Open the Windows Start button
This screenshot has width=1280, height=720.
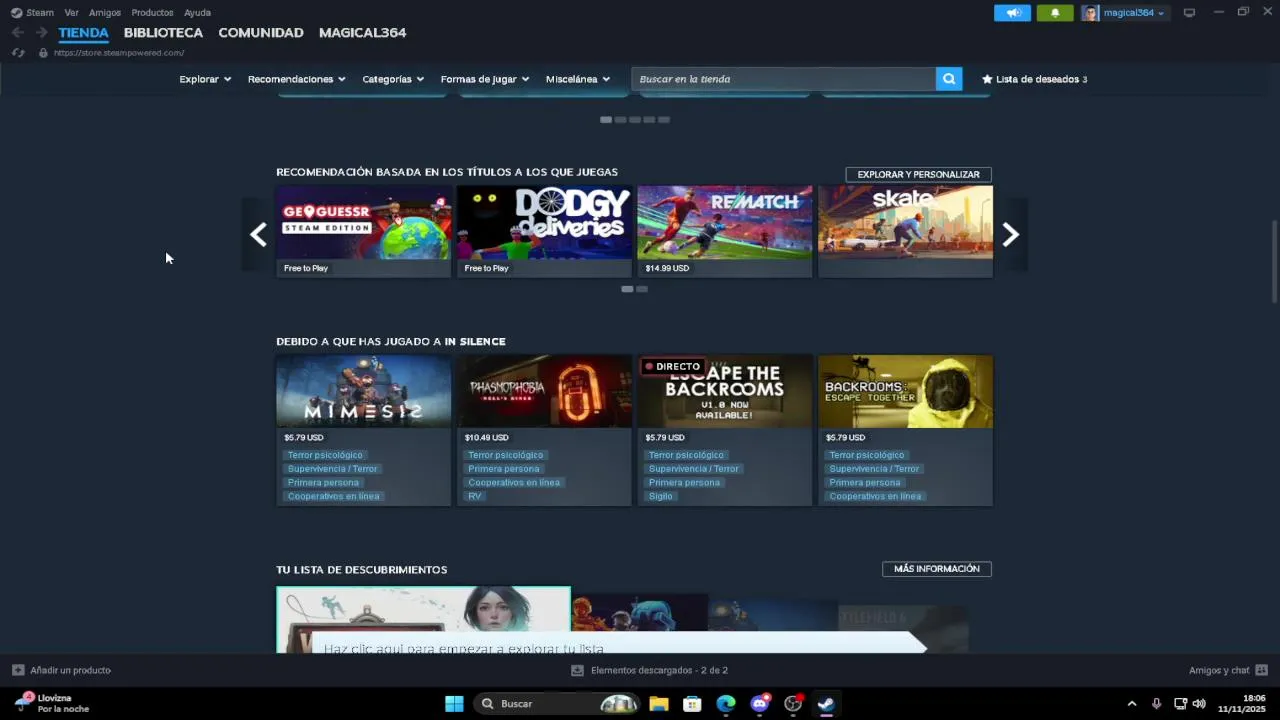click(454, 704)
